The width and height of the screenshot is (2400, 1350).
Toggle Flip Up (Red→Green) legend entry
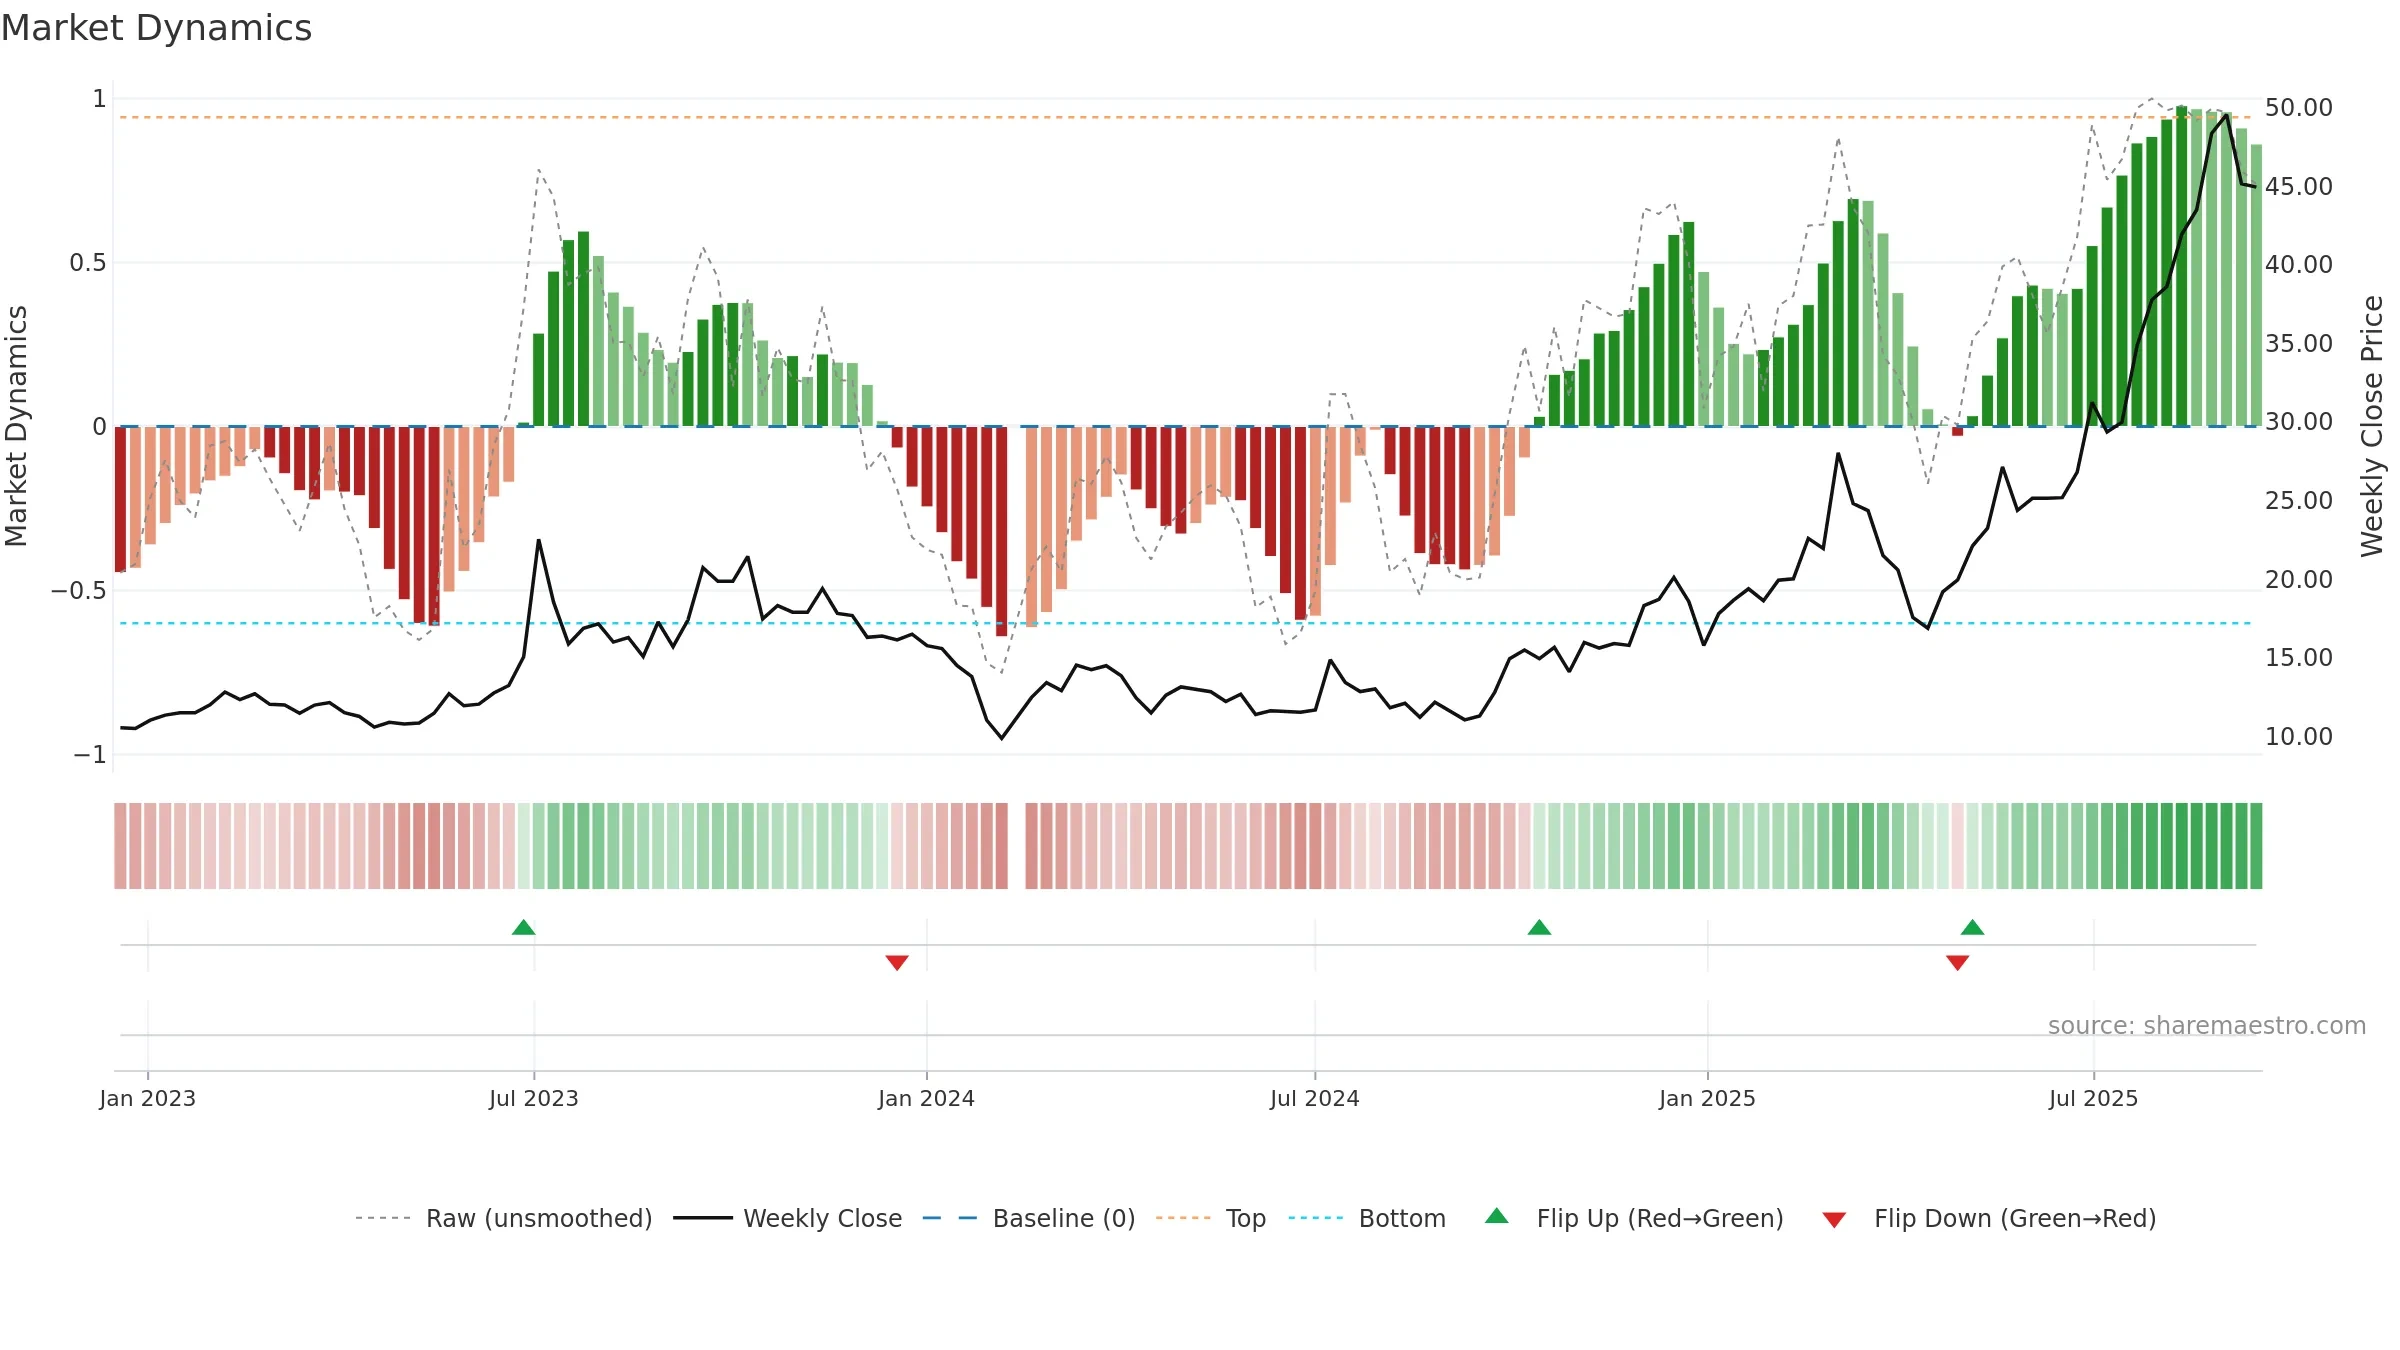(1635, 1218)
